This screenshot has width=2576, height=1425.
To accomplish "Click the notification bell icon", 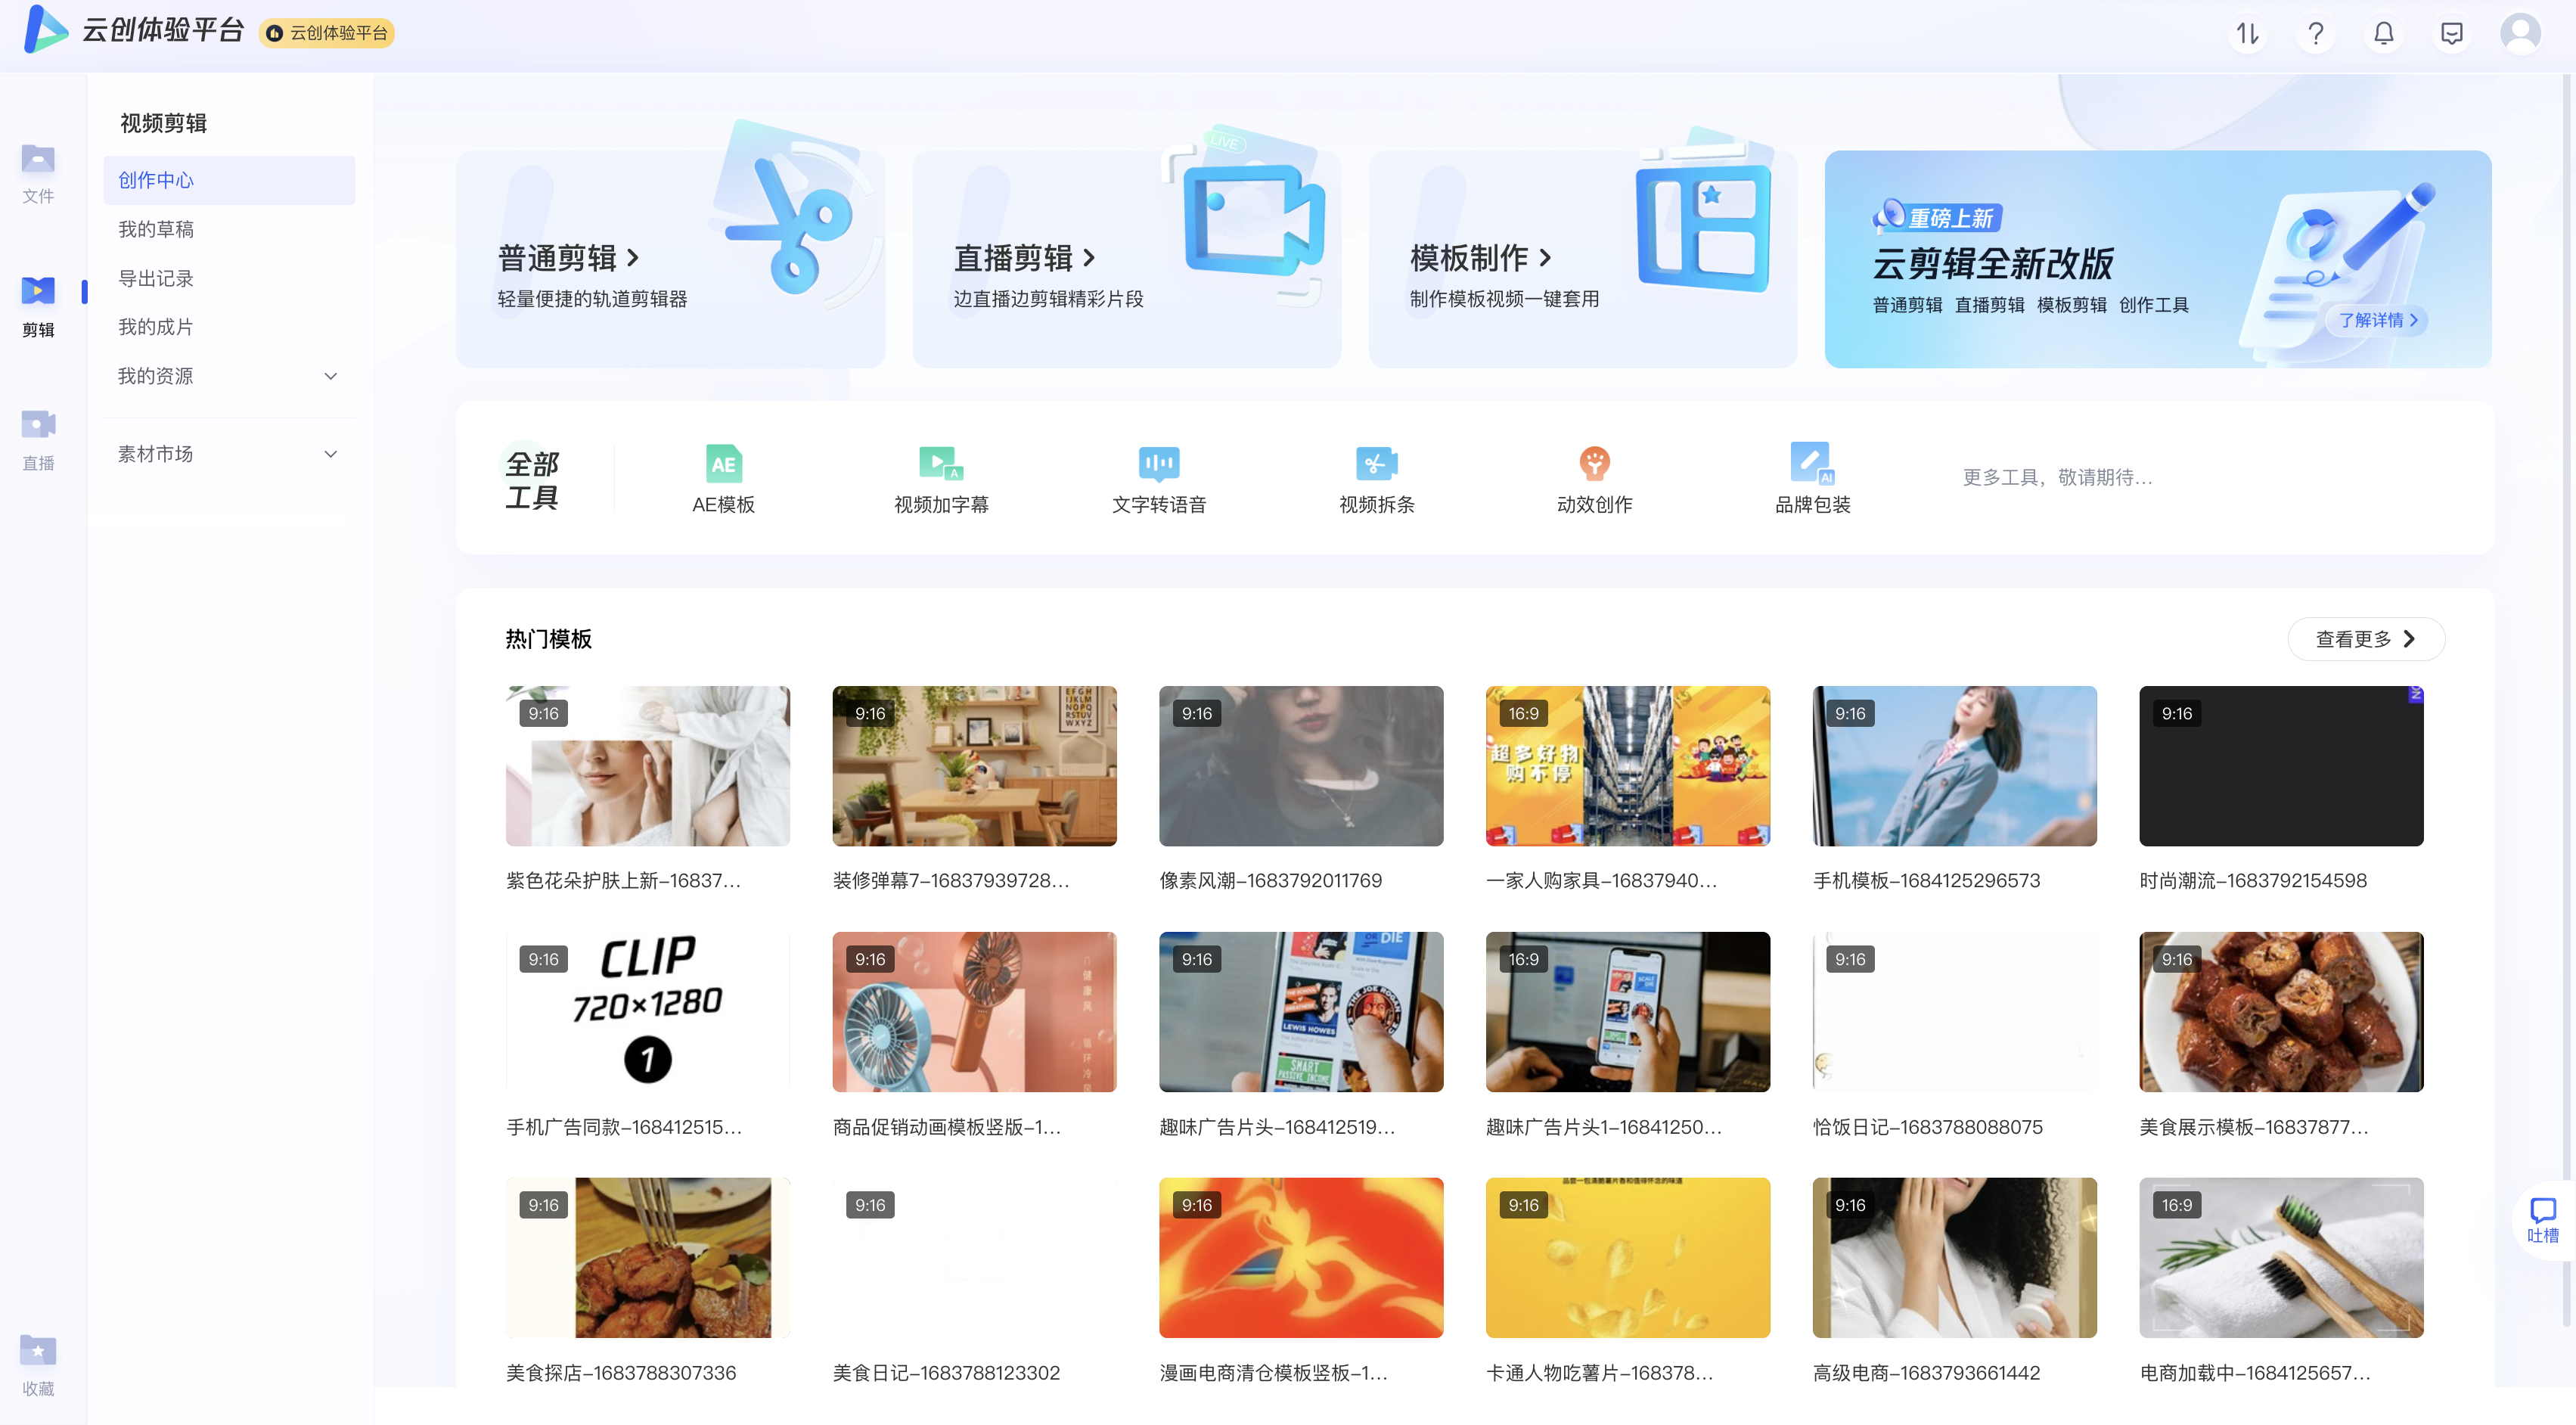I will pyautogui.click(x=2383, y=34).
